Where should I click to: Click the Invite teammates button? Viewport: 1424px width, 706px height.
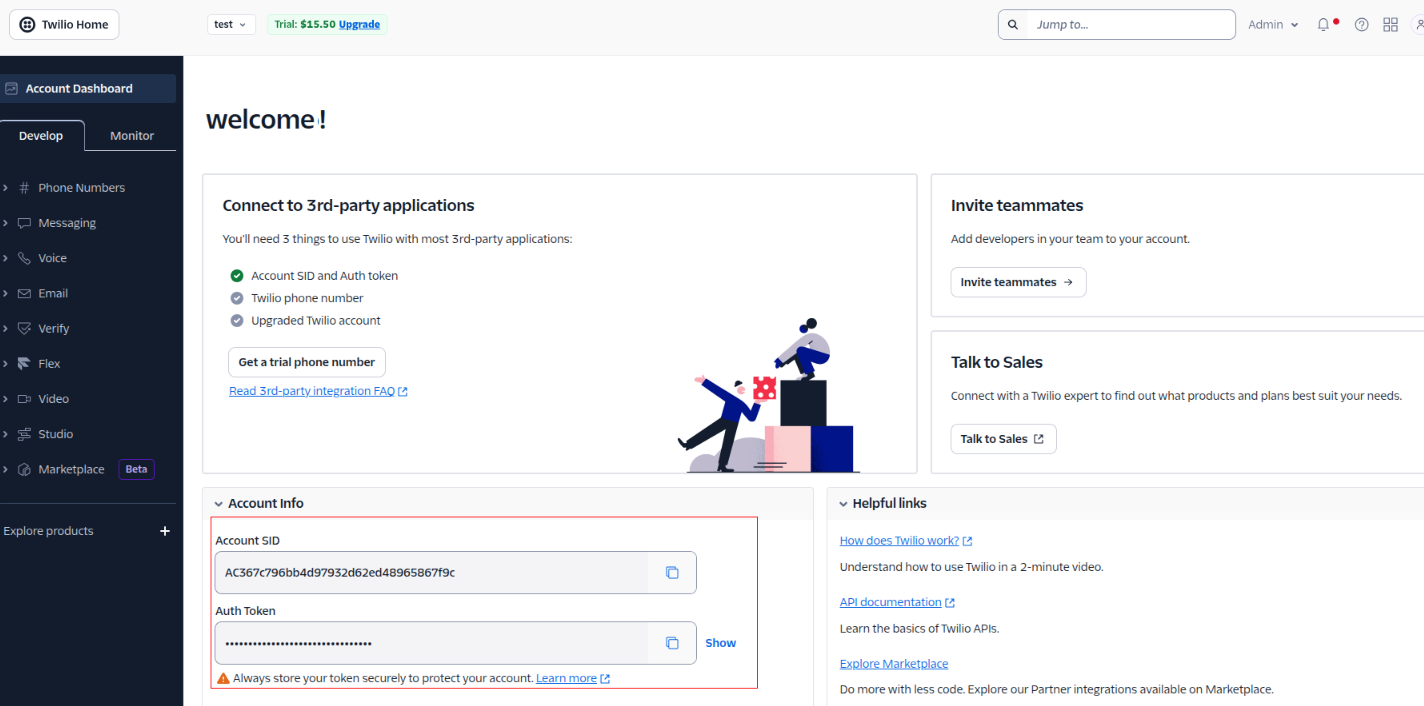click(x=1017, y=282)
